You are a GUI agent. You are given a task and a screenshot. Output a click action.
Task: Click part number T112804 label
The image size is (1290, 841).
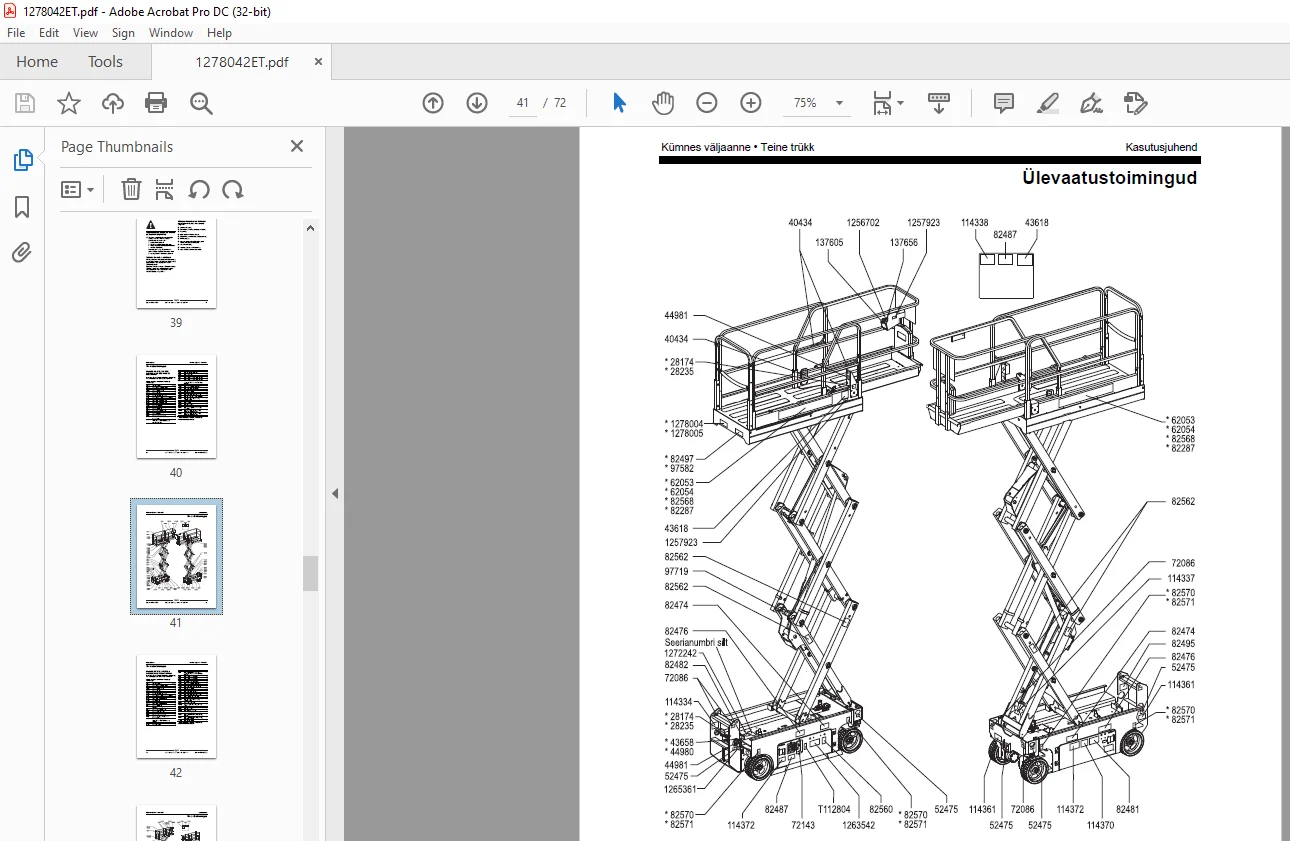click(834, 810)
